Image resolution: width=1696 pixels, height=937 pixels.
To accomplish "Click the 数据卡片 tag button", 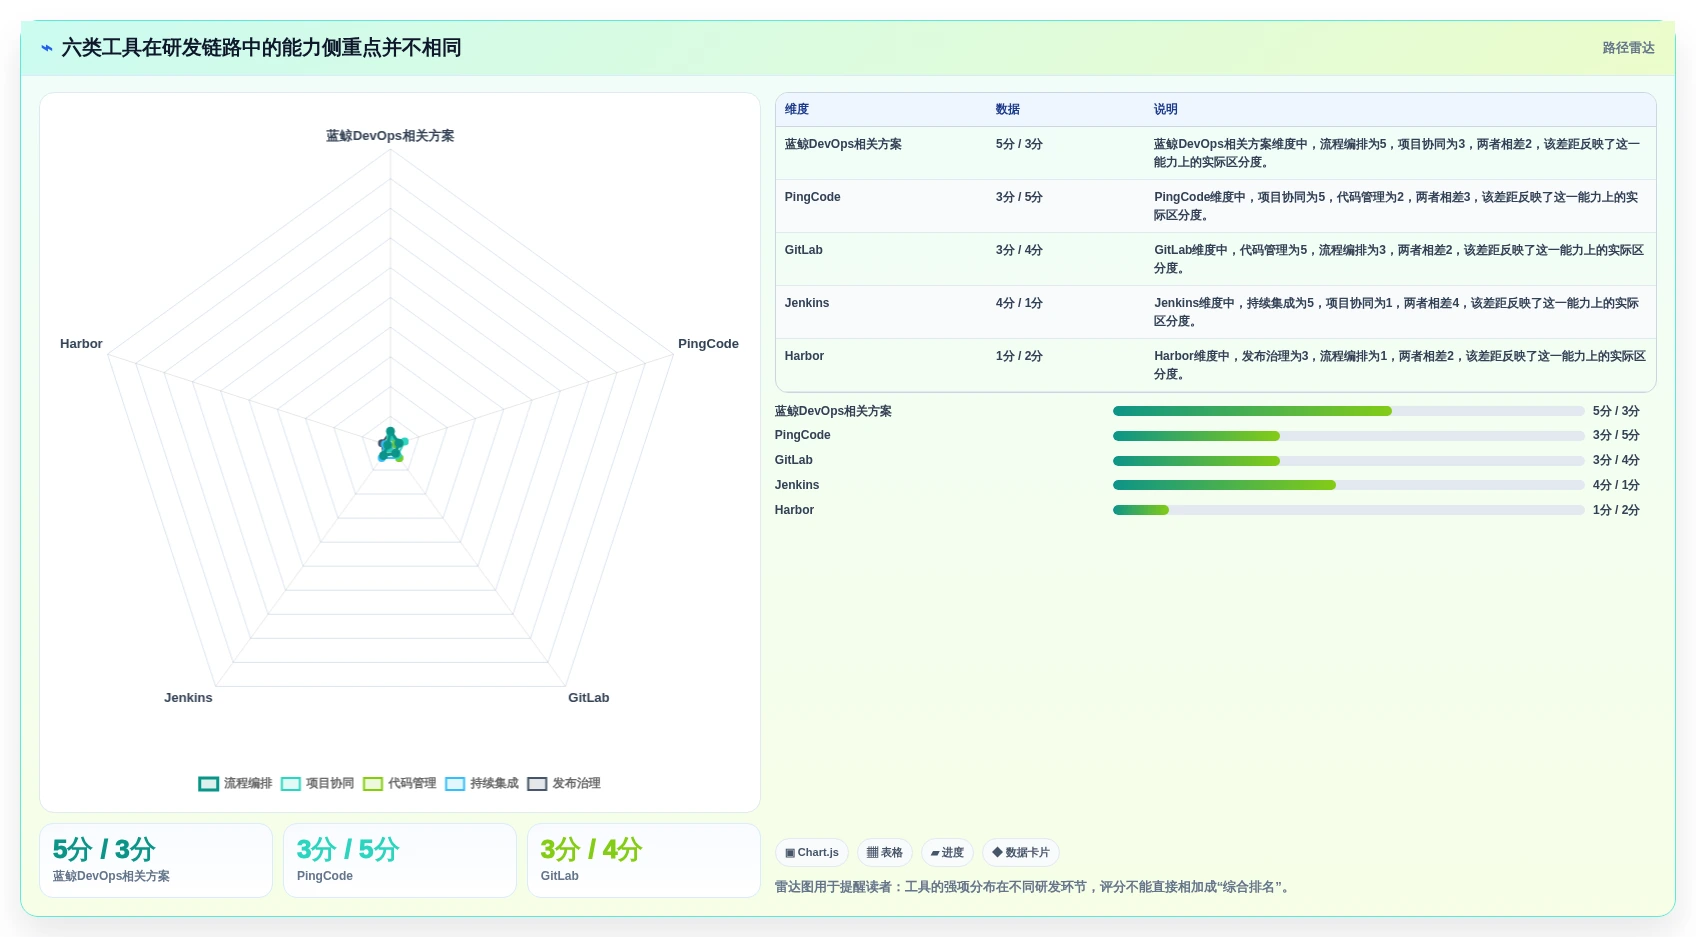I will pos(1021,853).
